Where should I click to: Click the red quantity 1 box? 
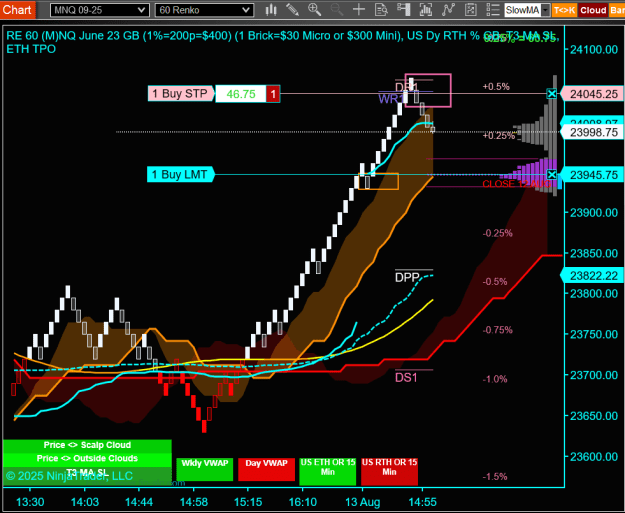273,94
